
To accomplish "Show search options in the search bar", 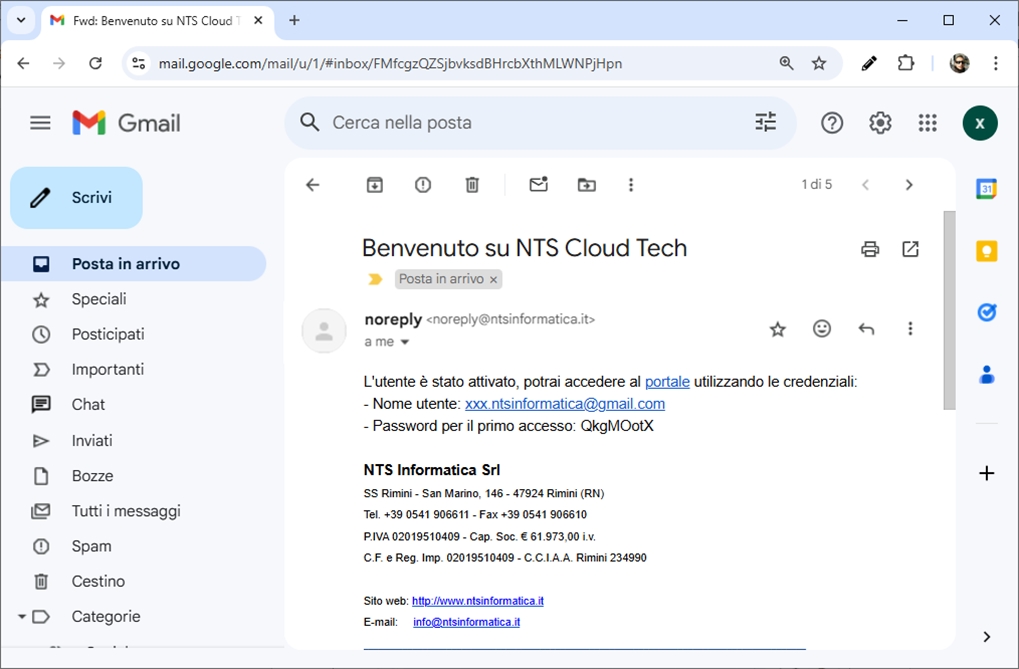I will pyautogui.click(x=765, y=123).
